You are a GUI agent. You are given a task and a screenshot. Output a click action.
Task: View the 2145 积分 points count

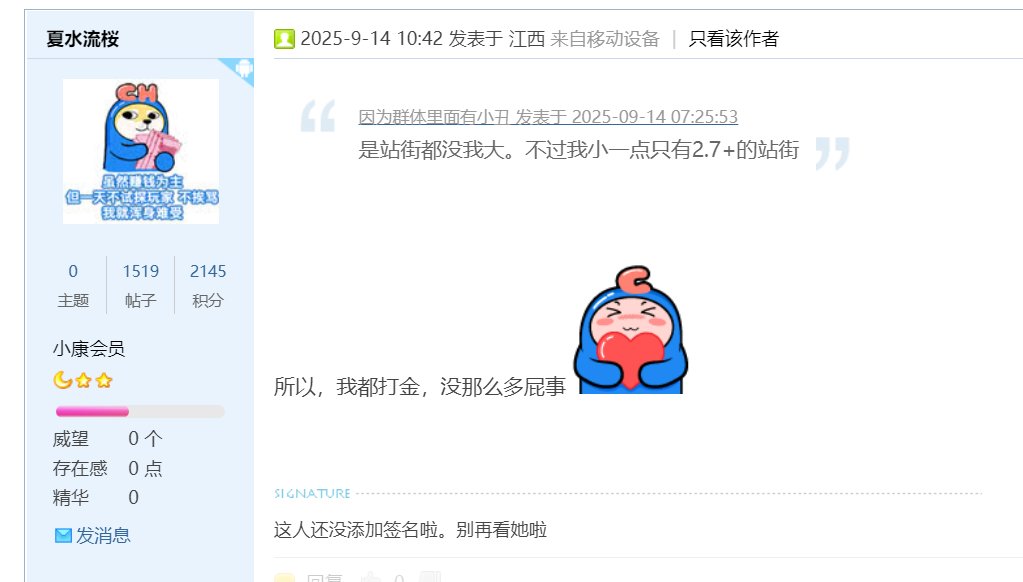click(208, 285)
